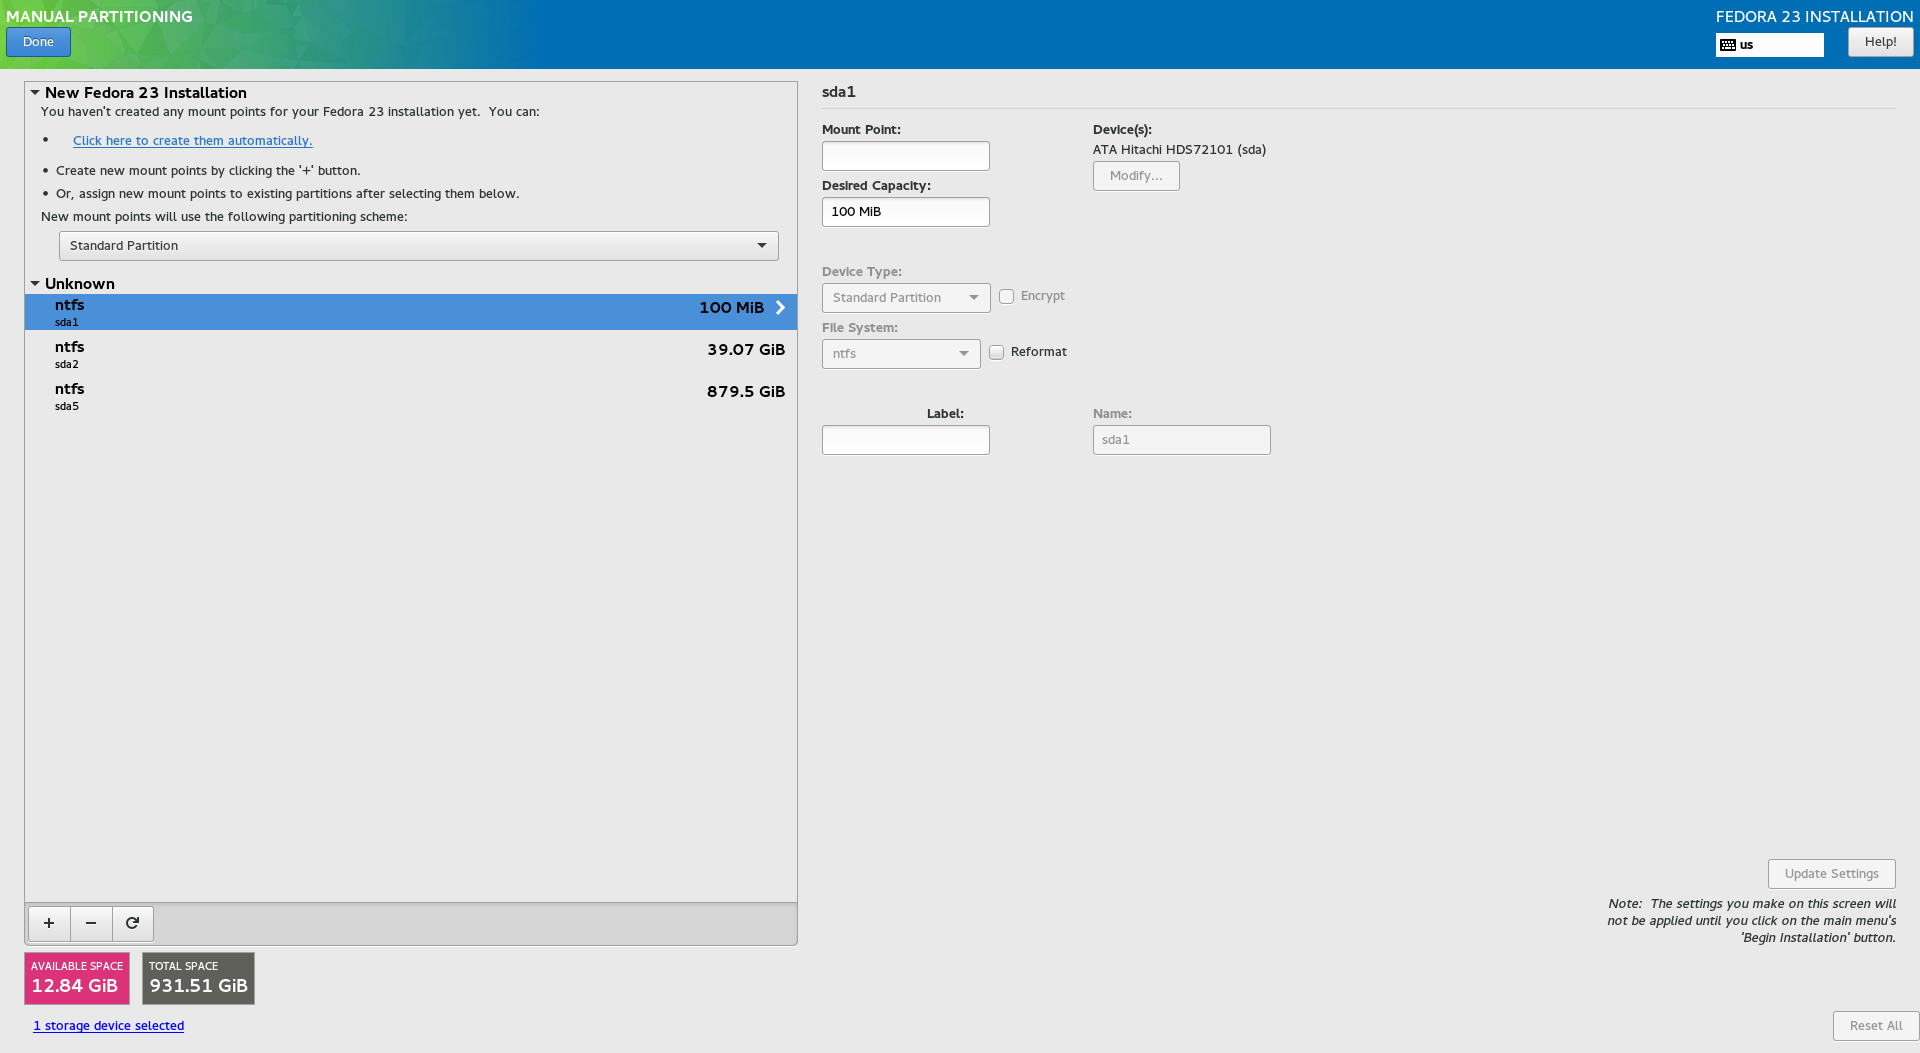Click the reload storage configuration icon

point(132,923)
